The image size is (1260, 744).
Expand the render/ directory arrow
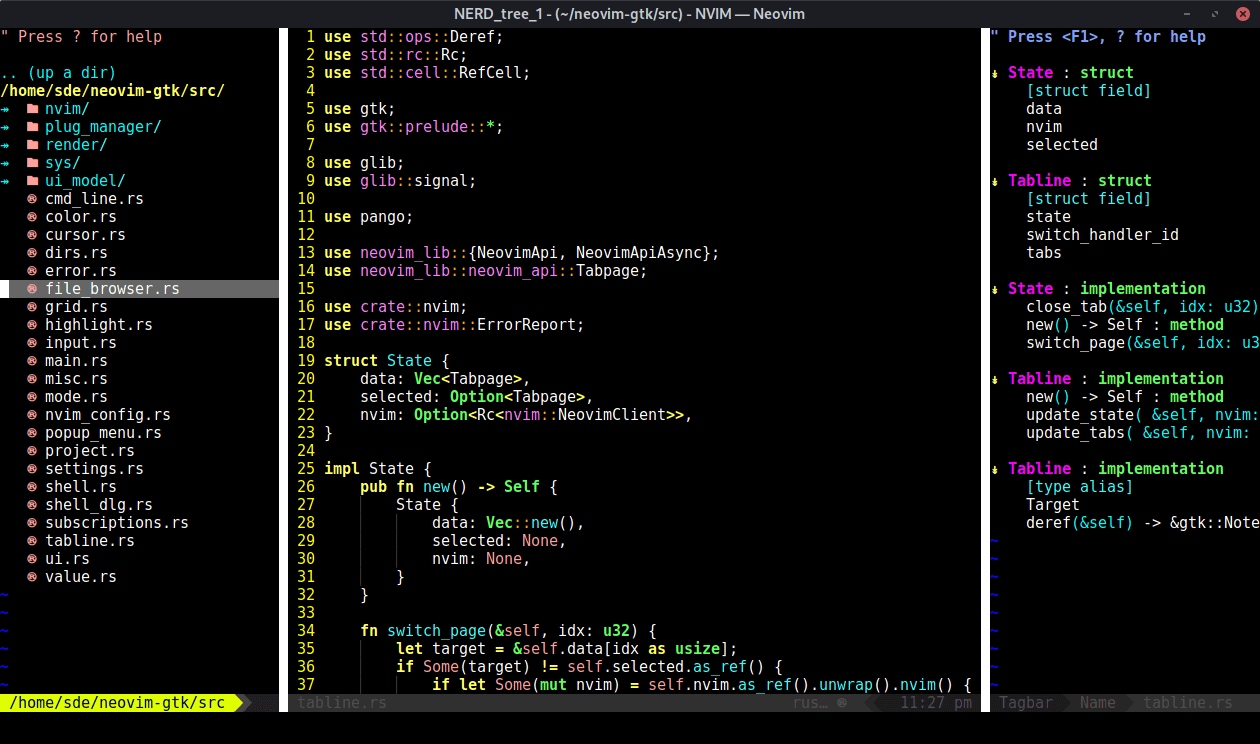coord(5,145)
